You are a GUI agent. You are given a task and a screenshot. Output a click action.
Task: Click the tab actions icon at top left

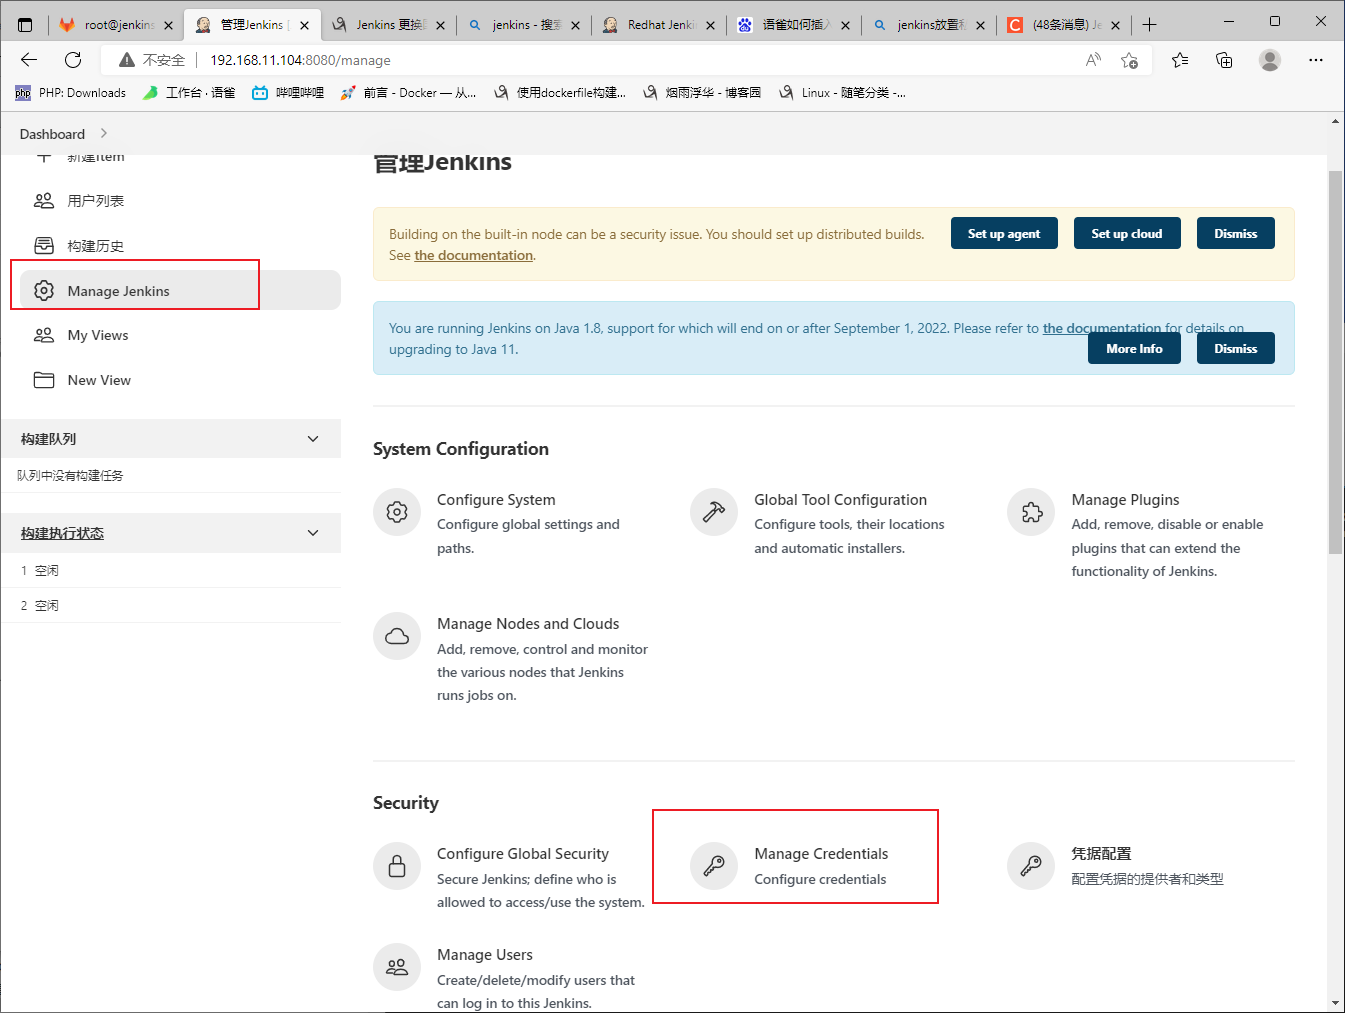pos(25,25)
